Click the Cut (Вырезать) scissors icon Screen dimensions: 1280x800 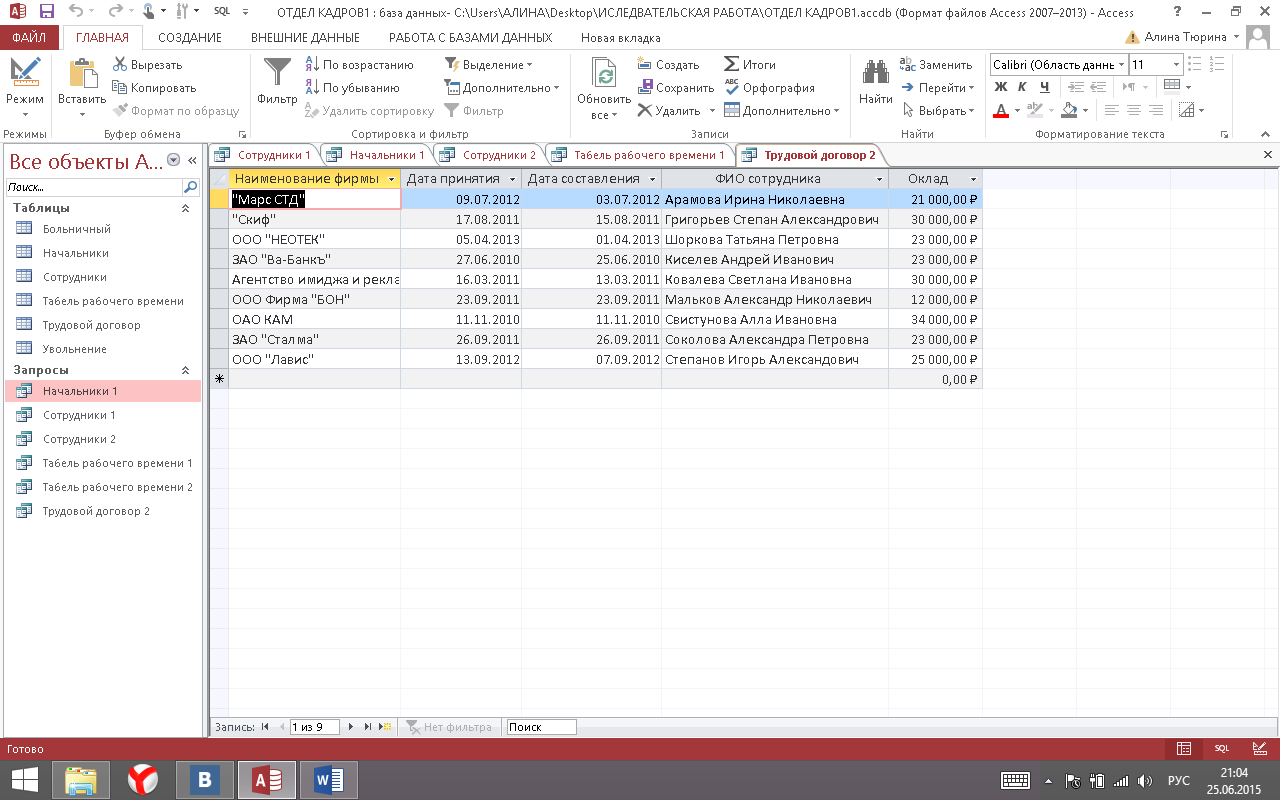pyautogui.click(x=120, y=65)
